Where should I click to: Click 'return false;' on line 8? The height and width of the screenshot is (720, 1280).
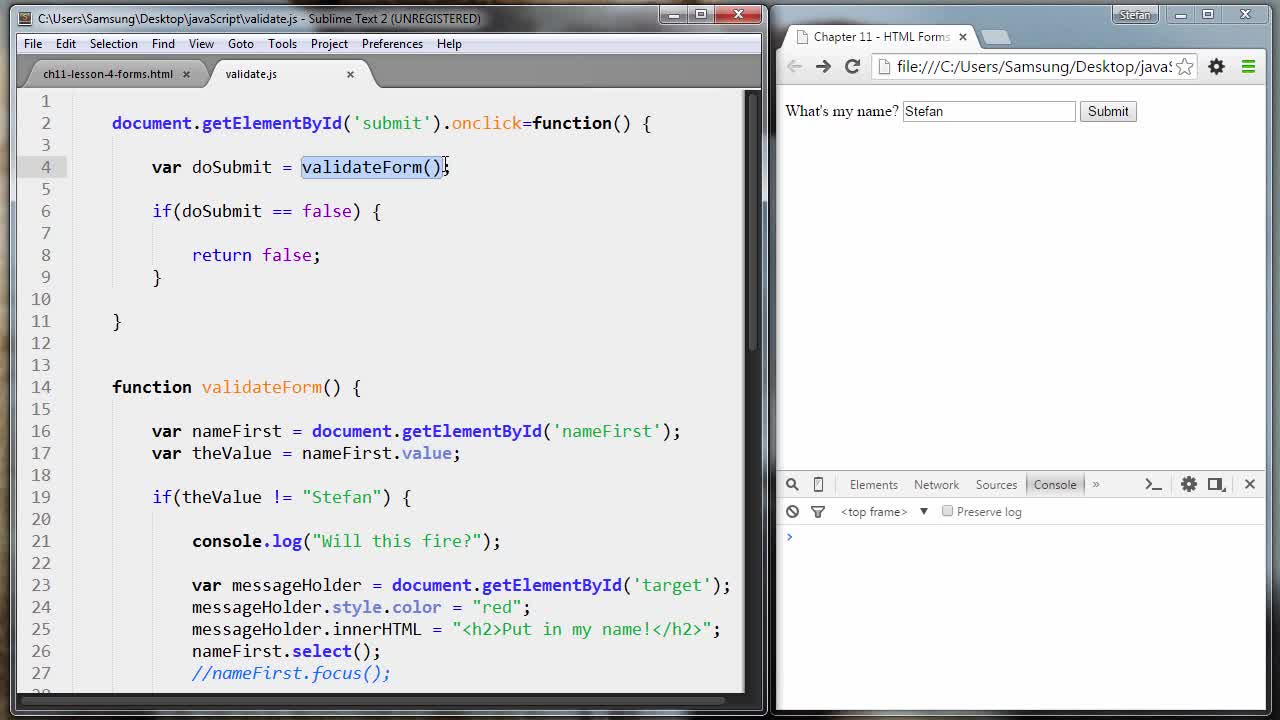click(x=256, y=255)
